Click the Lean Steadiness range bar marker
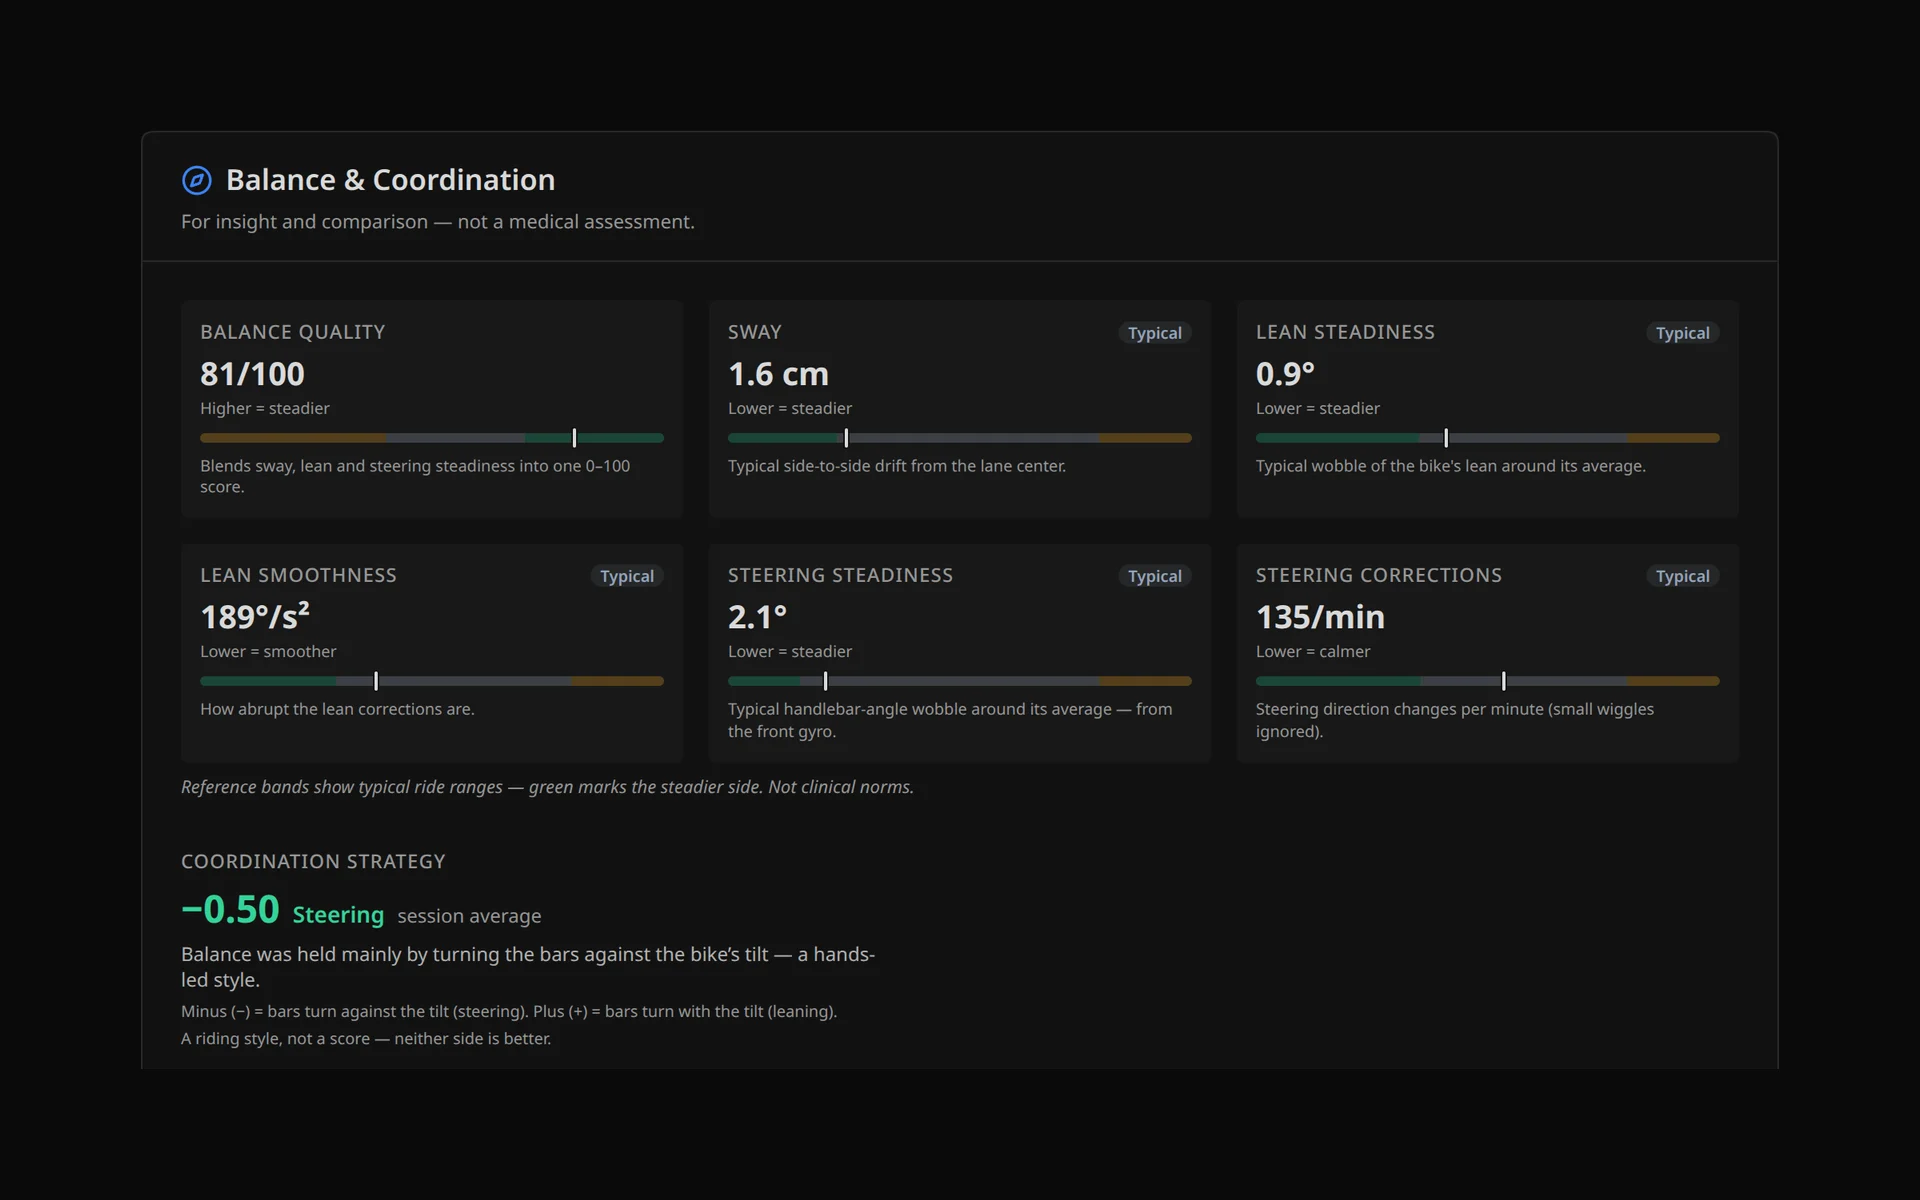 coord(1446,438)
